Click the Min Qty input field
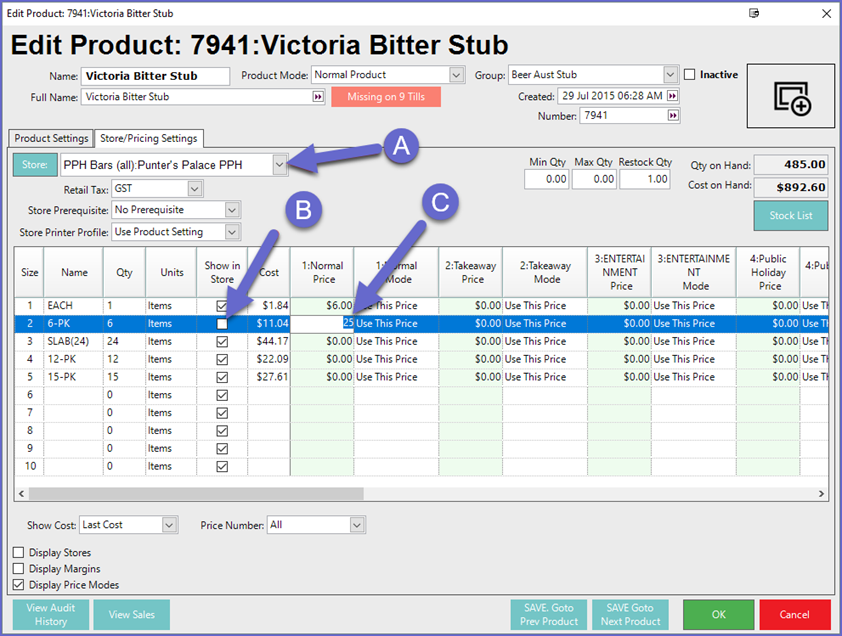 [546, 179]
